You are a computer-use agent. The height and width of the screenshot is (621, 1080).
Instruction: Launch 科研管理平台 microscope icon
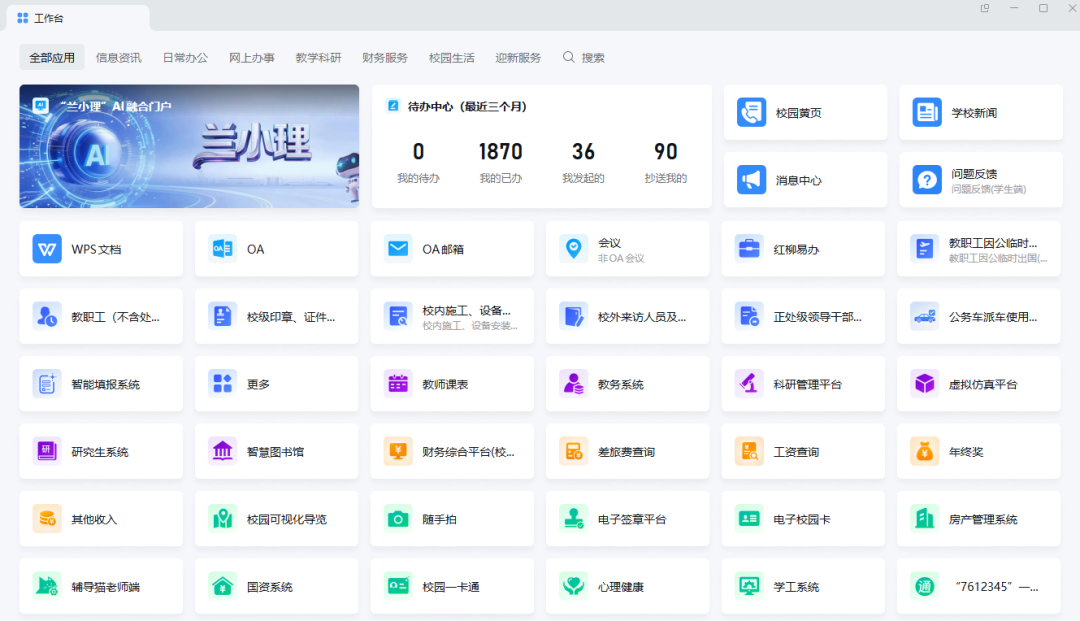(749, 383)
